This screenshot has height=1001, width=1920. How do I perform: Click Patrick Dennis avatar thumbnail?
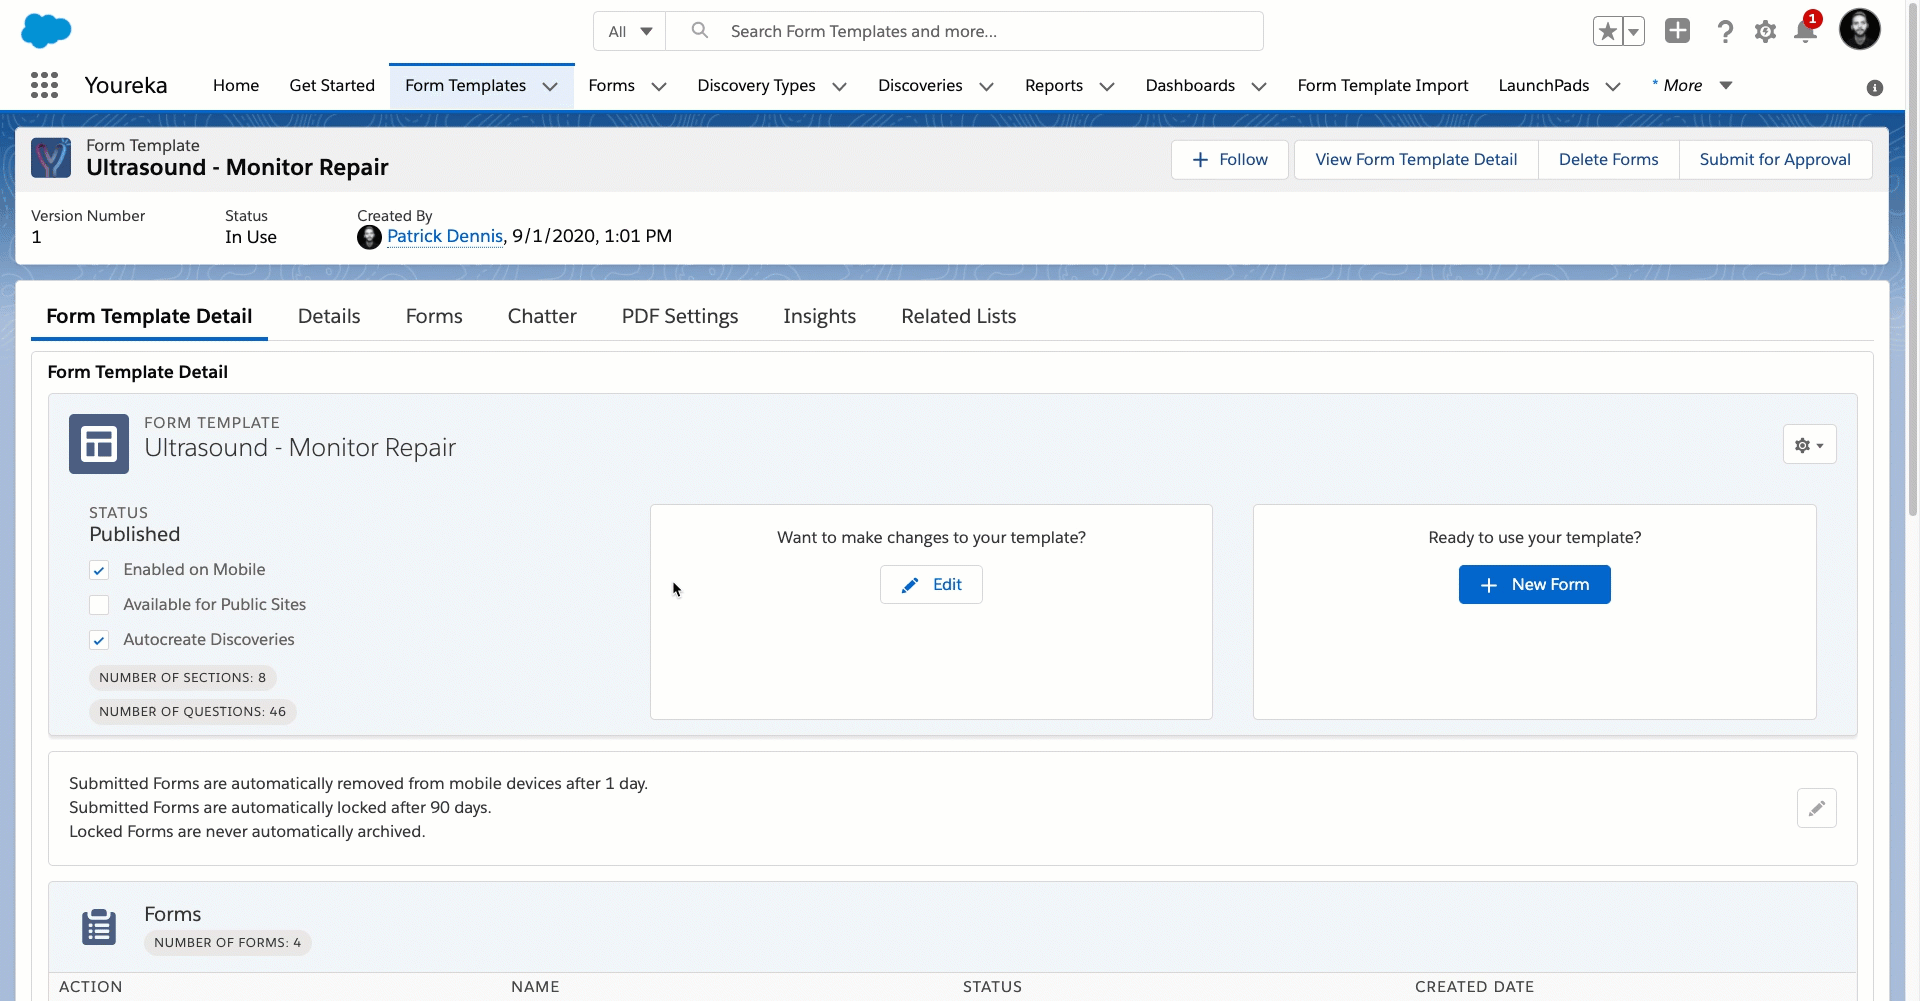point(369,237)
